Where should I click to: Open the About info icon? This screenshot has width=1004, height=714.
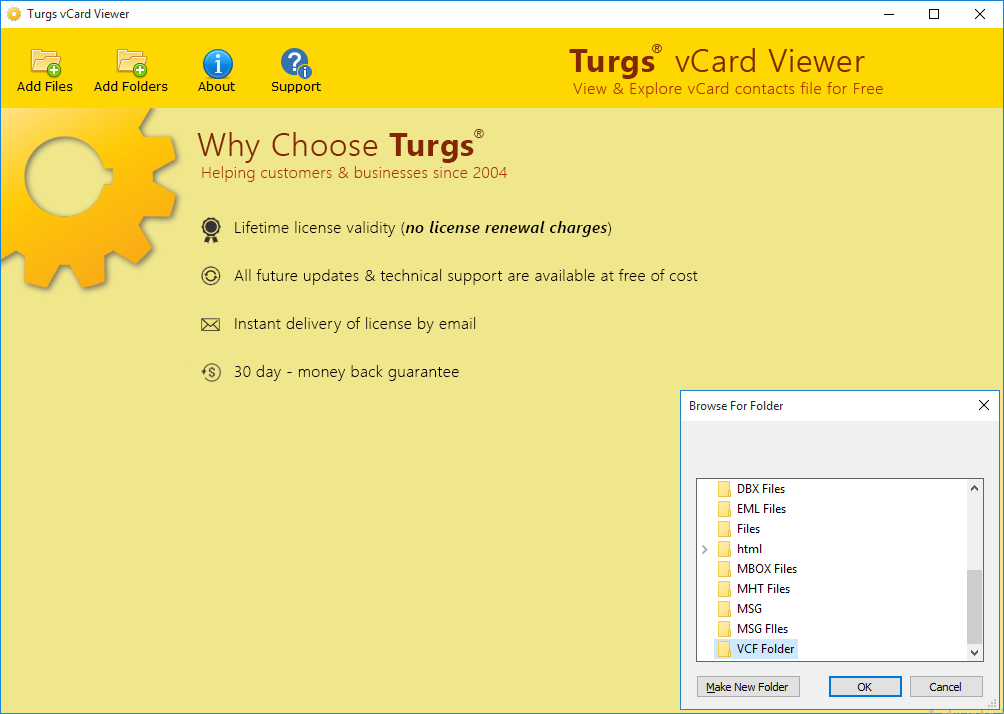tap(218, 64)
